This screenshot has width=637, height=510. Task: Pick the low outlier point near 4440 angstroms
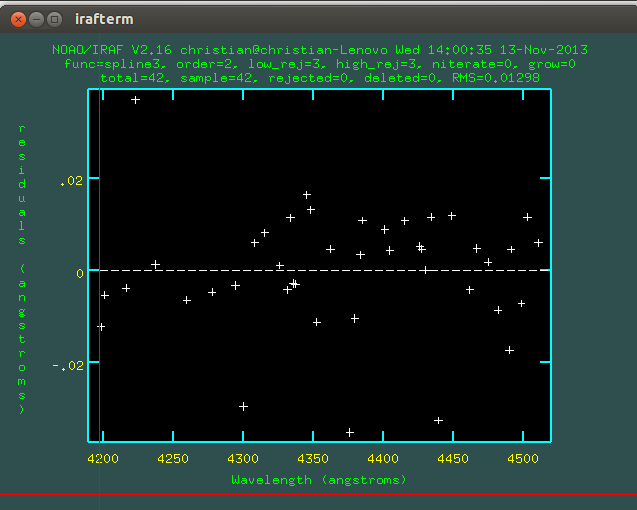[x=438, y=420]
